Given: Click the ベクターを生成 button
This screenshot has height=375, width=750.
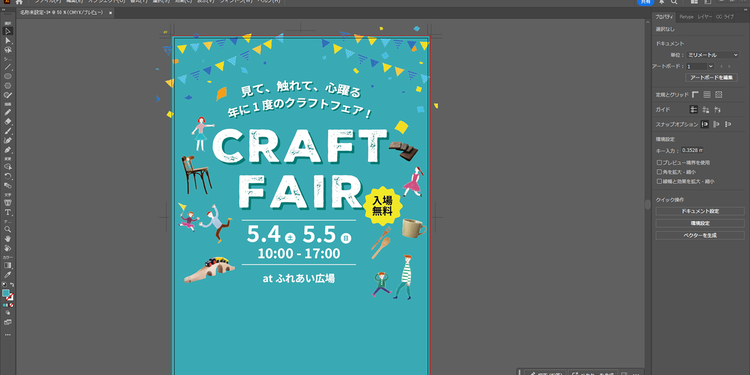Looking at the screenshot, I should 700,235.
